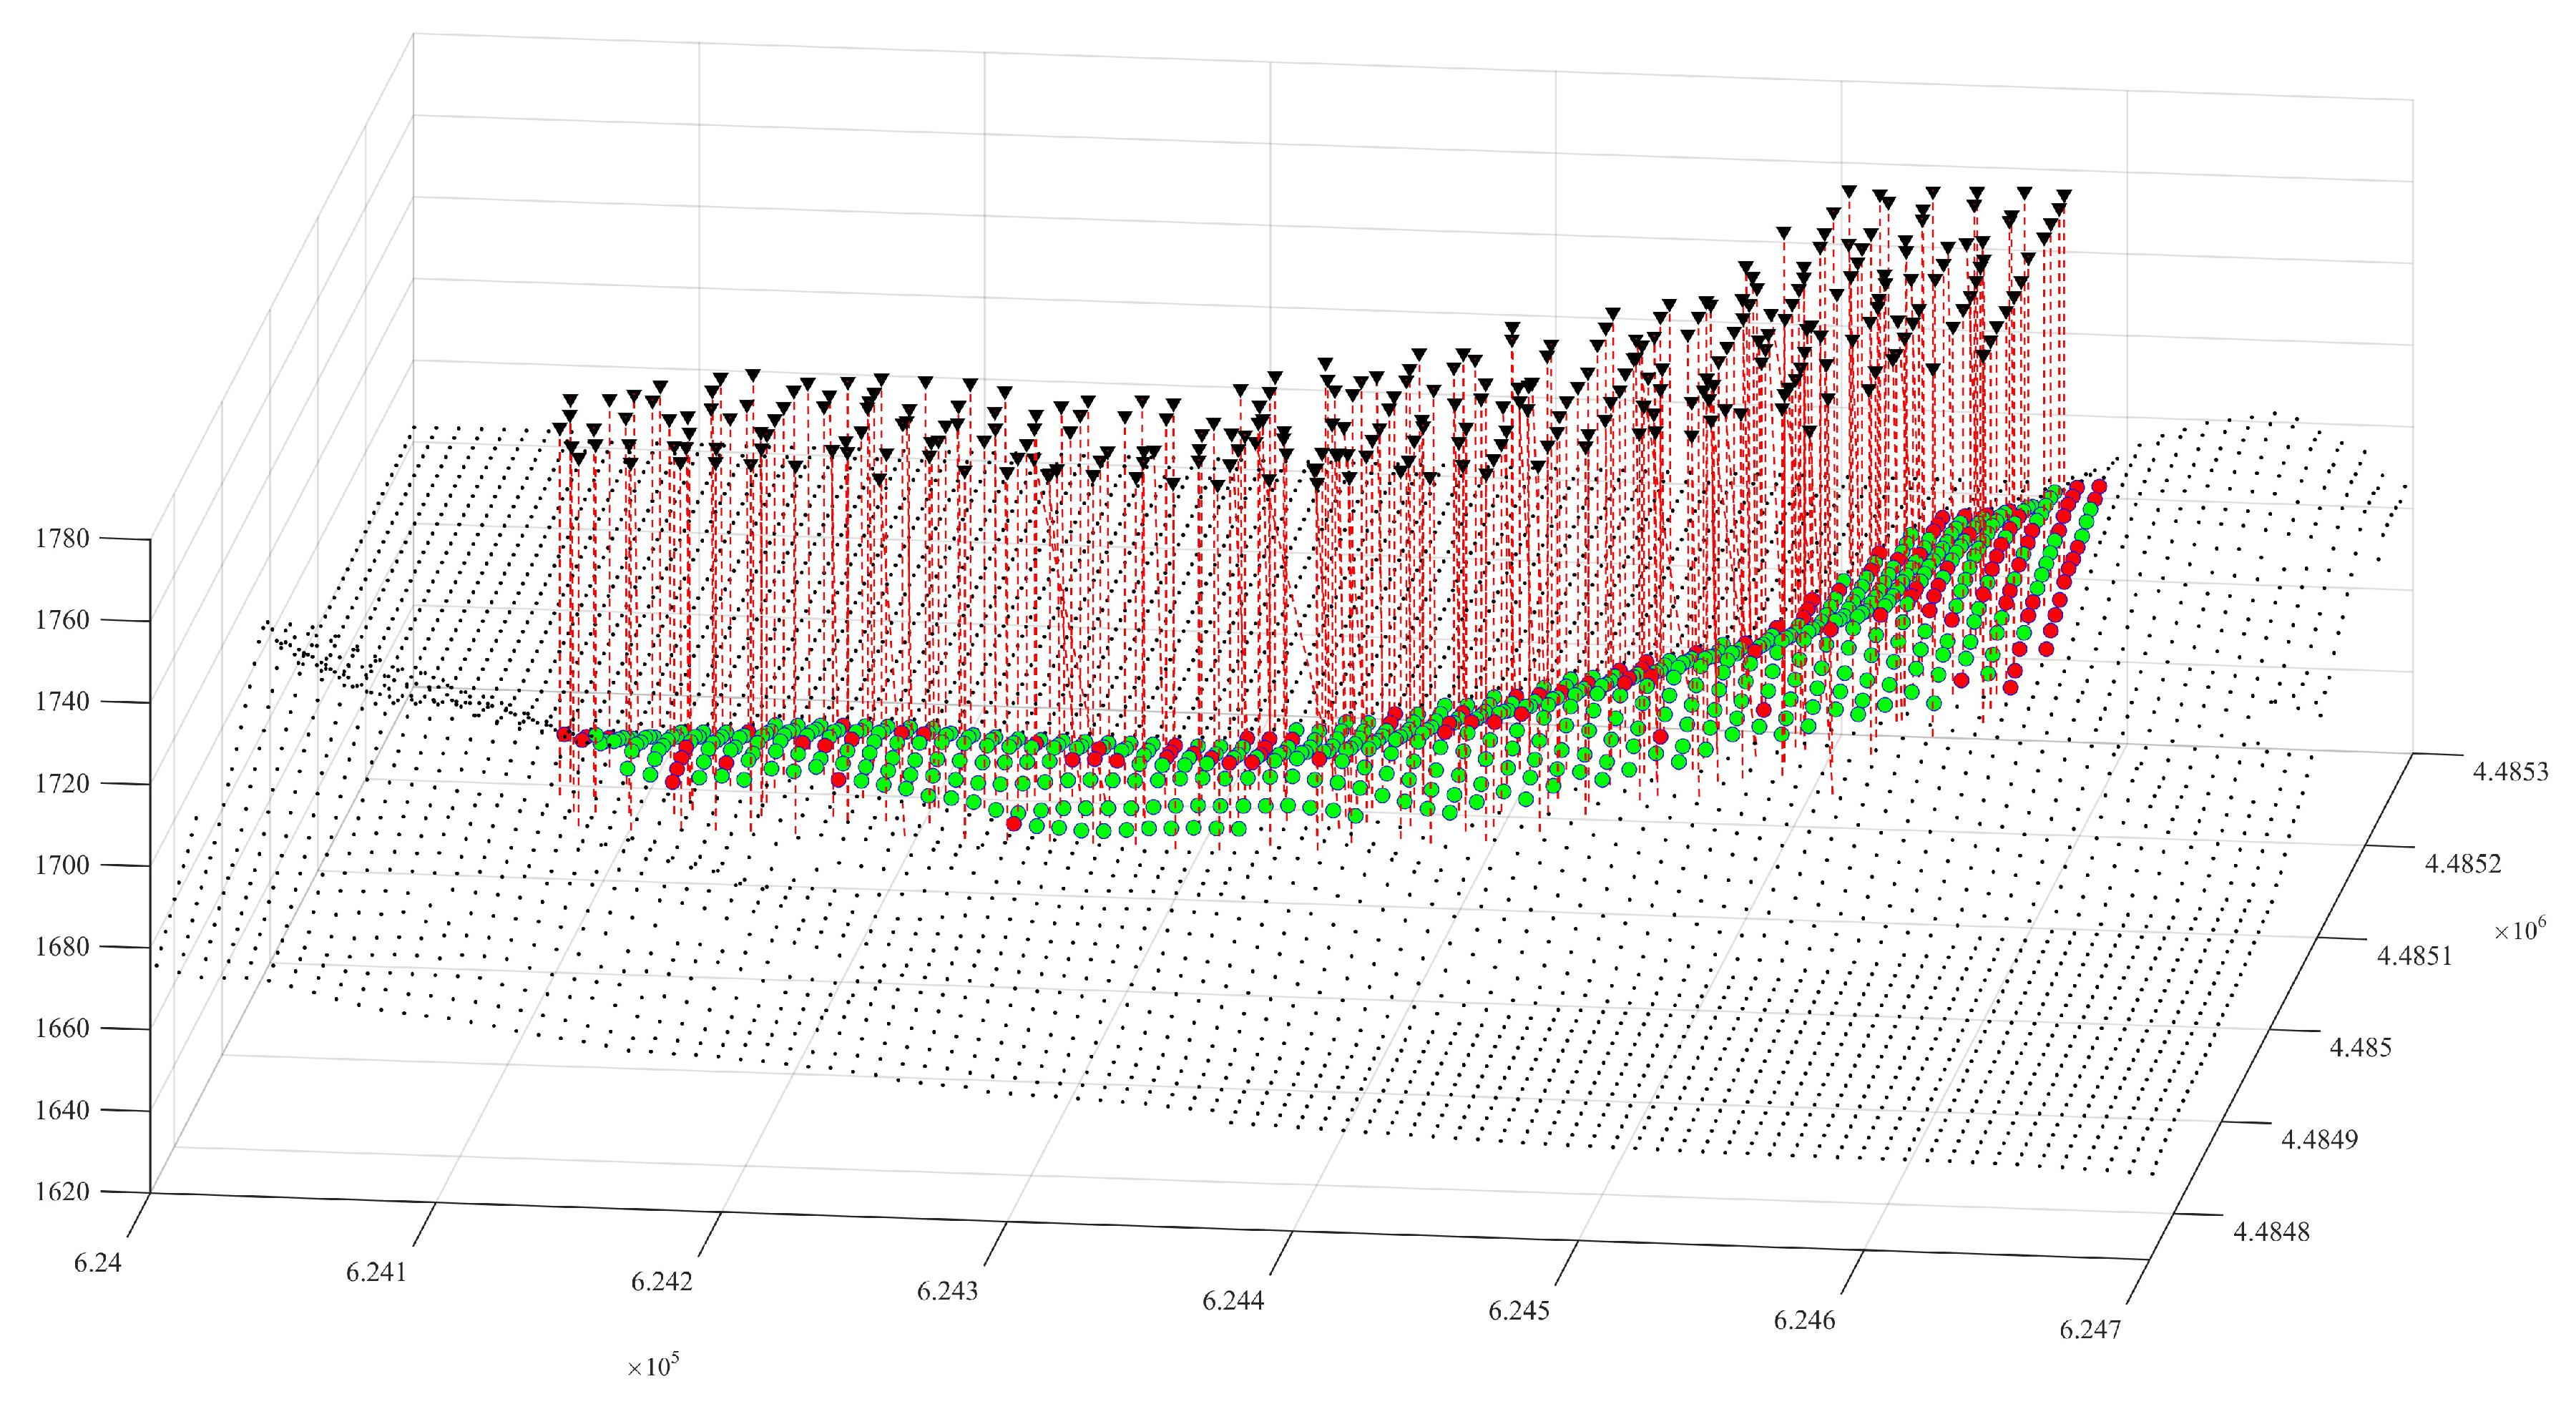This screenshot has width=2576, height=1409.
Task: Select the 6.247 x-axis tick label
Action: click(x=2089, y=1330)
